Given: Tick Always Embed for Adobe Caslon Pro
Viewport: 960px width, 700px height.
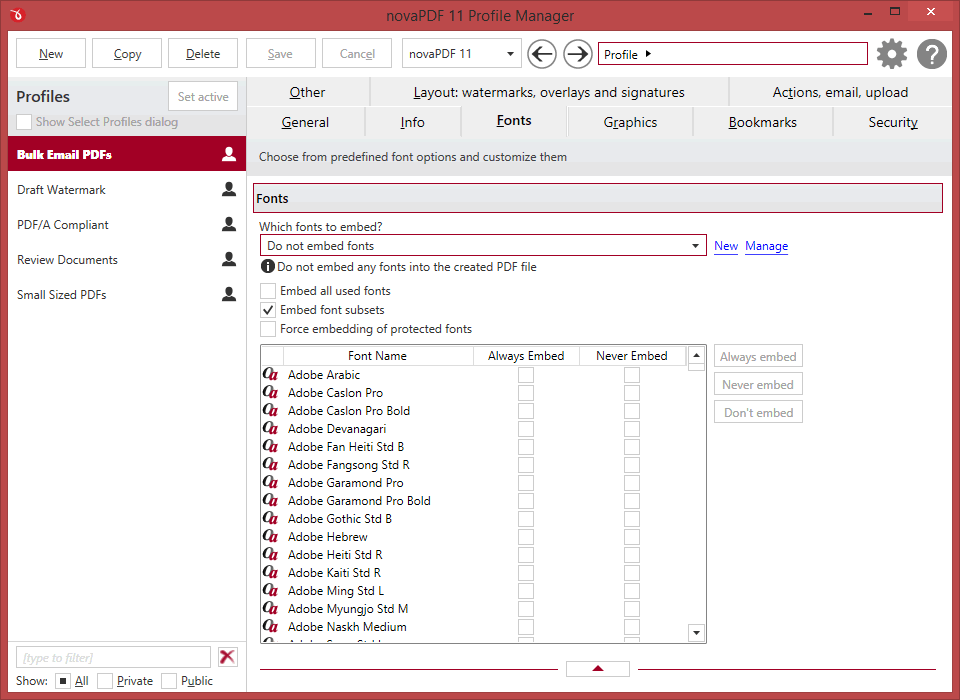Looking at the screenshot, I should [526, 393].
